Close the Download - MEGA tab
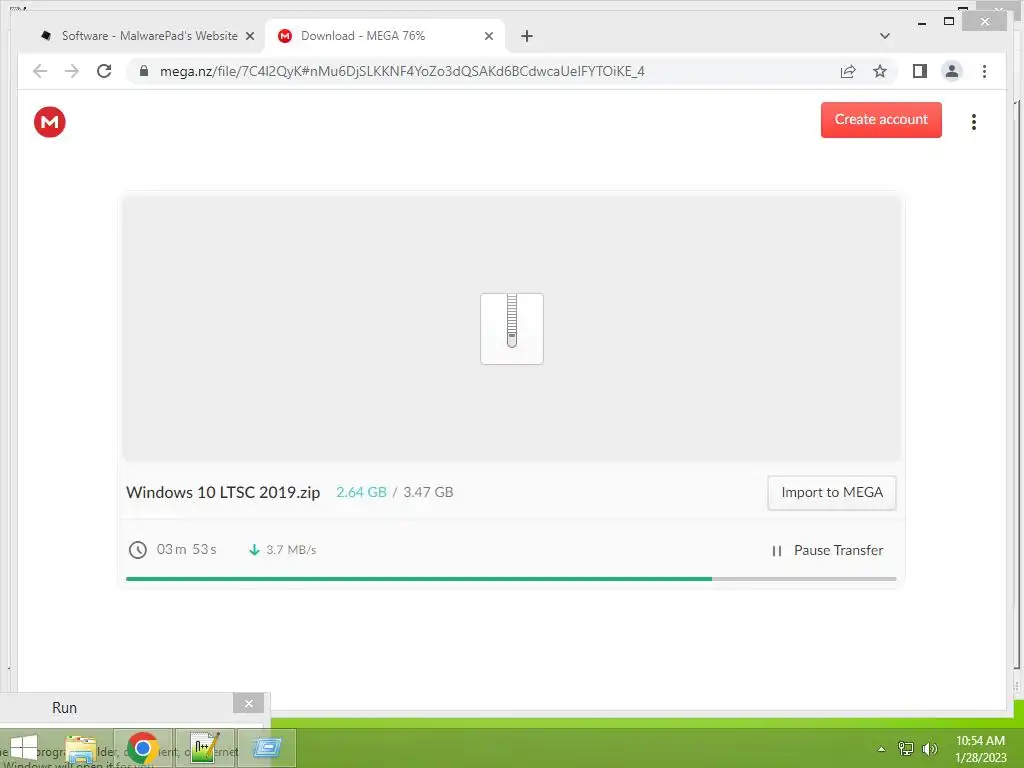Screen dimensions: 1024x768 (x=488, y=36)
